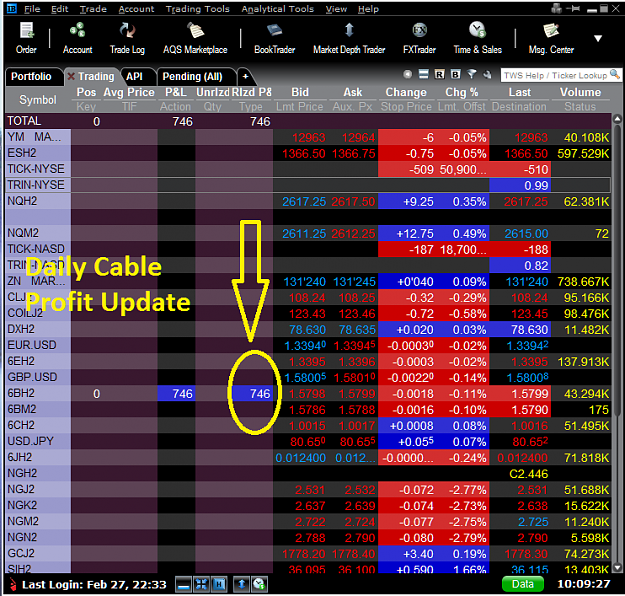The height and width of the screenshot is (596, 625).
Task: Click the R icon in page toolbar
Action: coord(439,74)
